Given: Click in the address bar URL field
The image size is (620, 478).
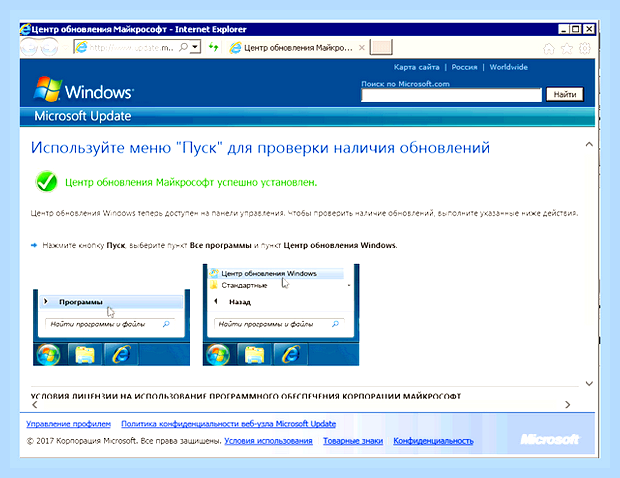Looking at the screenshot, I should click(x=131, y=47).
